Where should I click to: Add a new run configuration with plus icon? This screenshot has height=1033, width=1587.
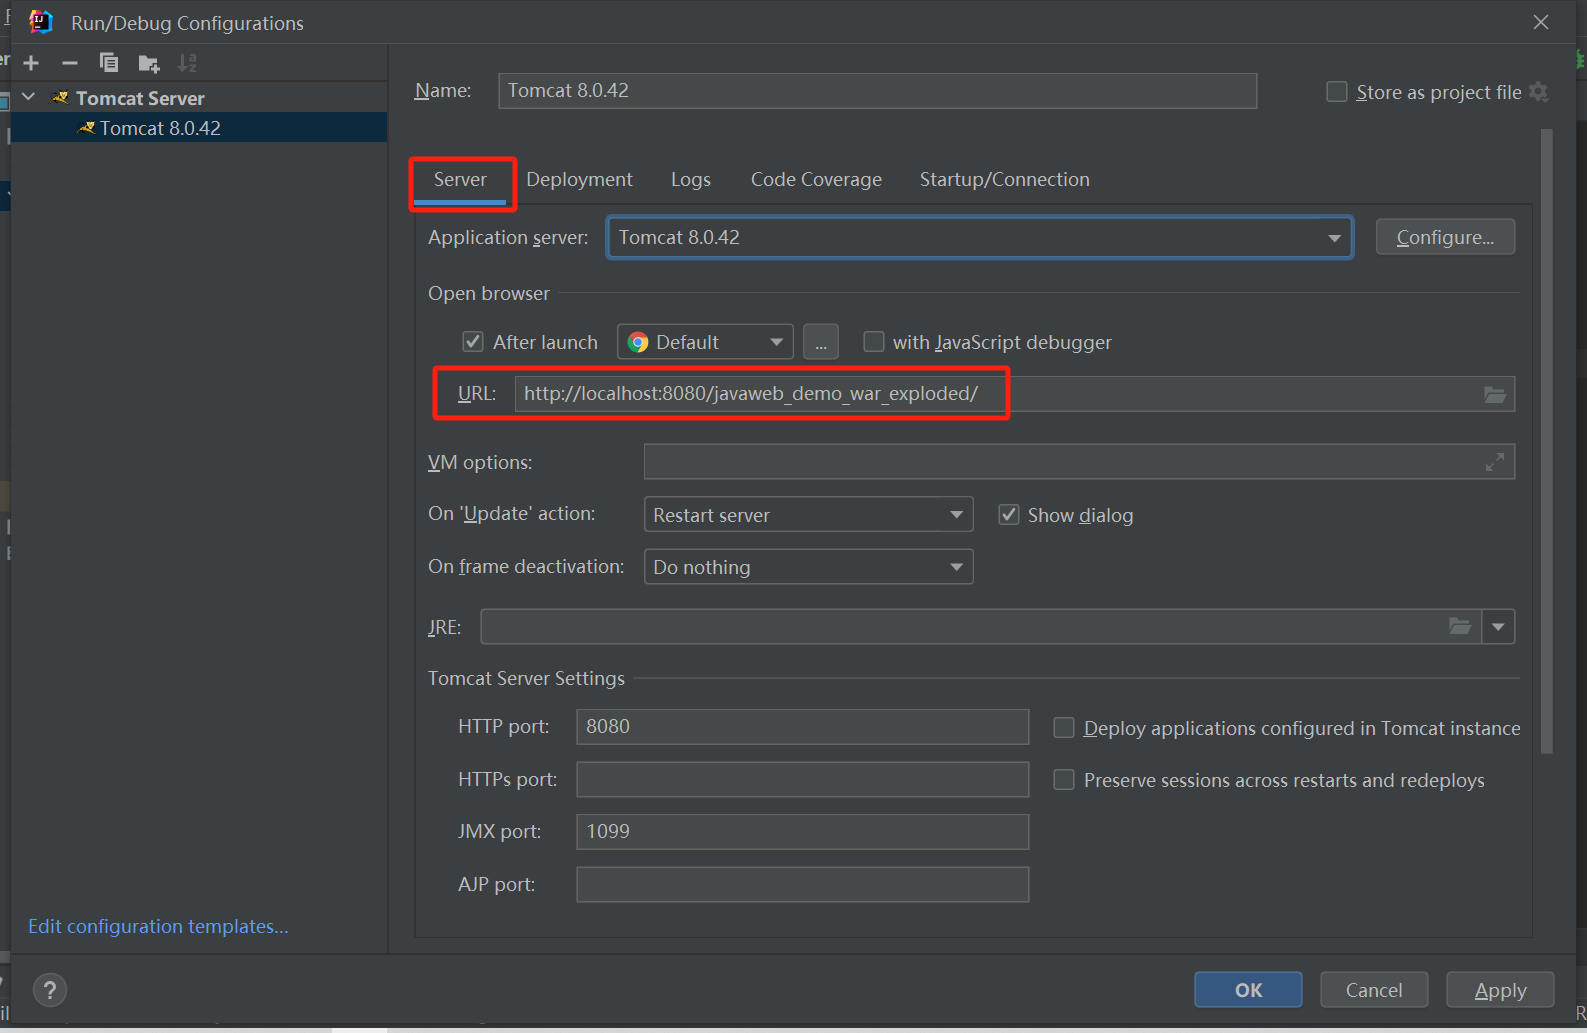31,63
